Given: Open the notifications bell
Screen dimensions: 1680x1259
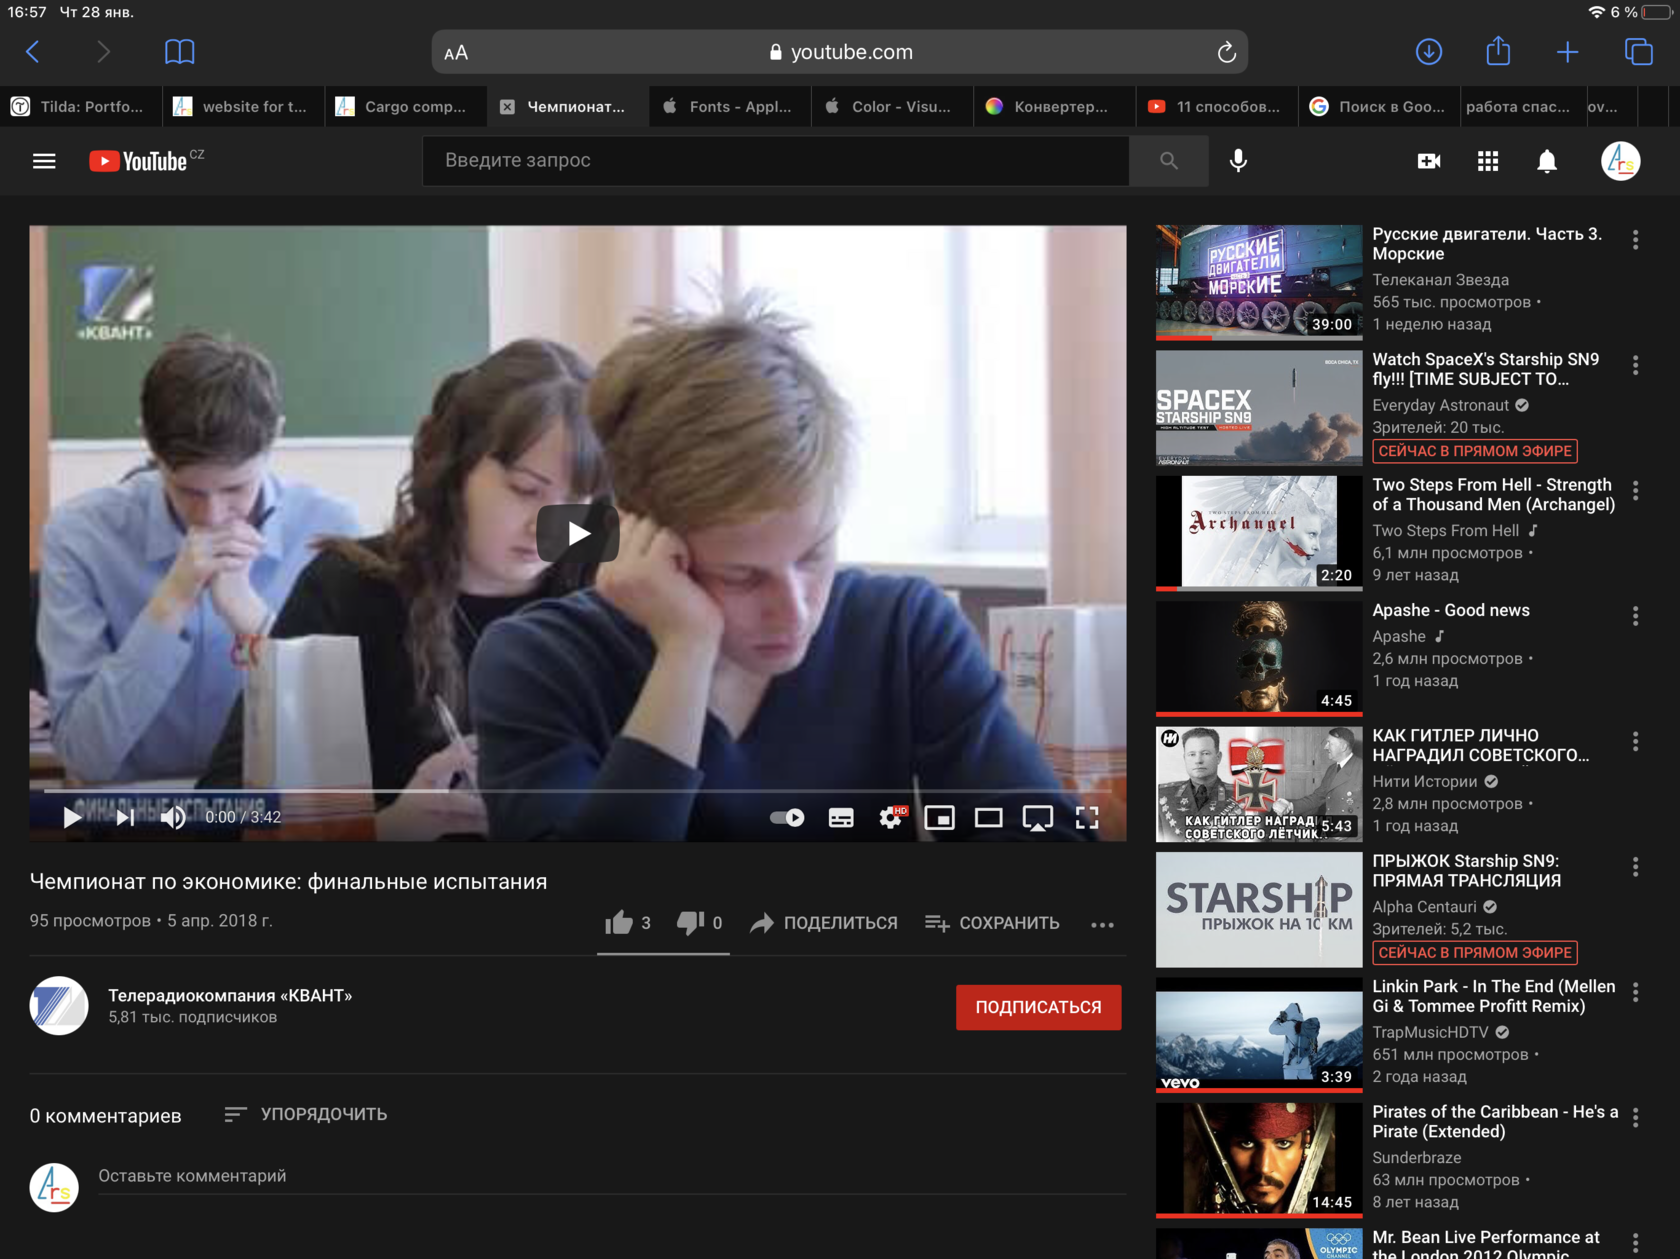Looking at the screenshot, I should pos(1547,161).
